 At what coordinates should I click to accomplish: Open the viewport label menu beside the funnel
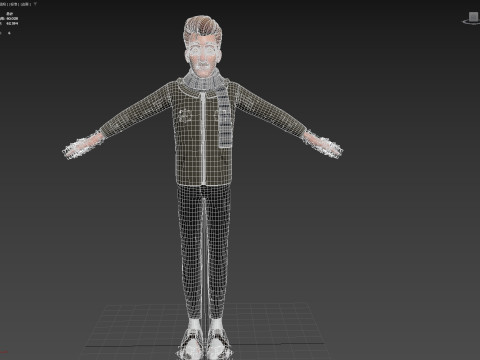(x=25, y=4)
